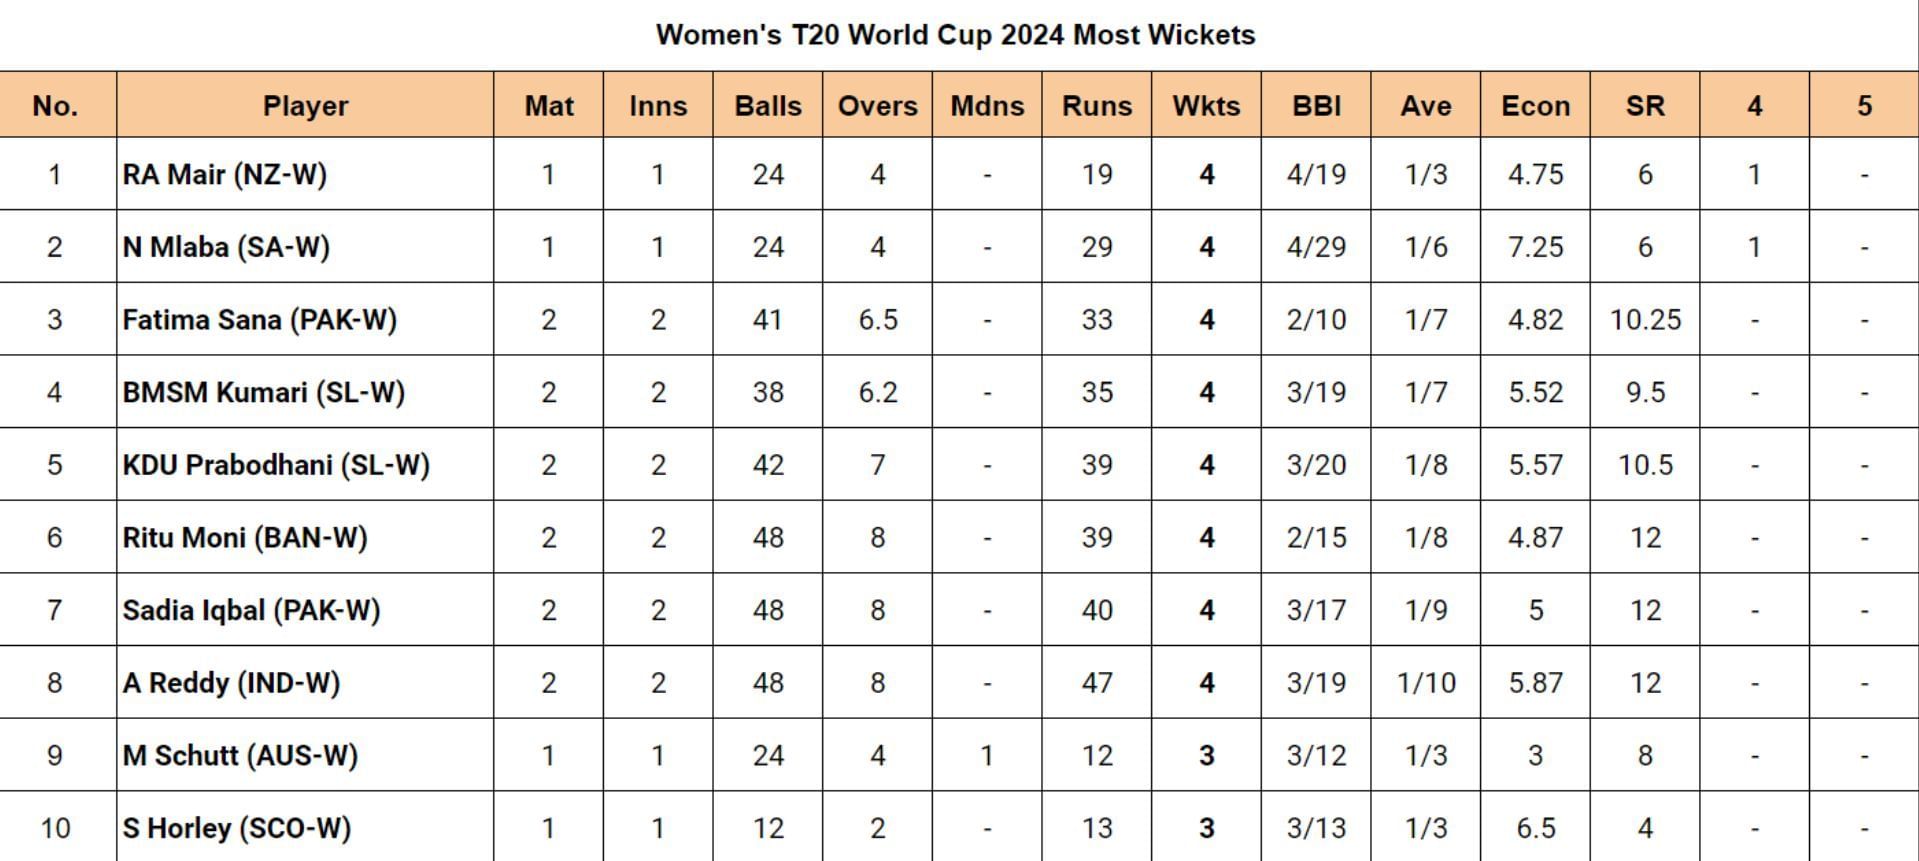
Task: Select the Overs column header
Action: [x=877, y=106]
